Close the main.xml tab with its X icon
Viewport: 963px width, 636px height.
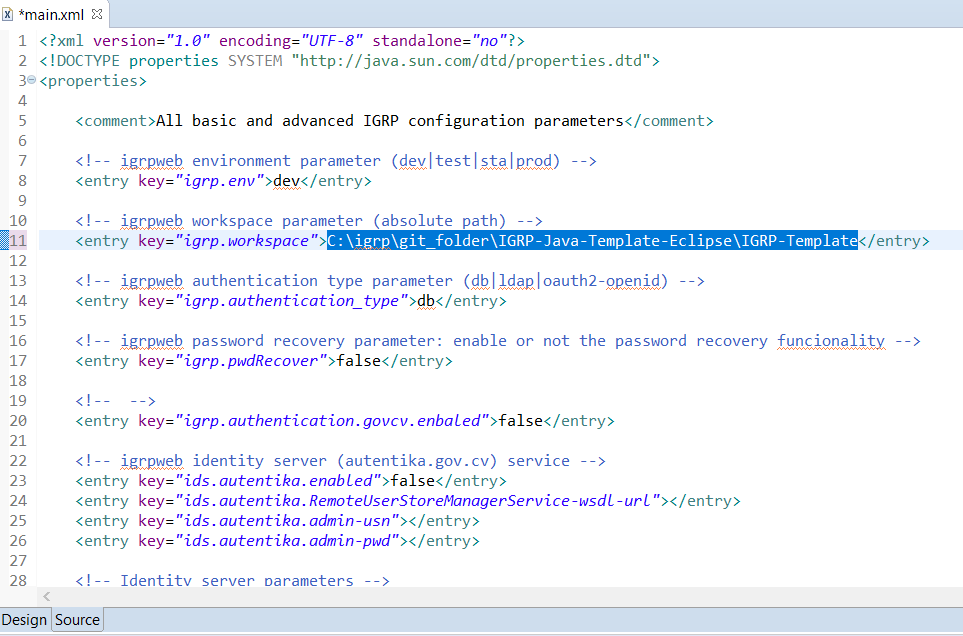tap(96, 13)
